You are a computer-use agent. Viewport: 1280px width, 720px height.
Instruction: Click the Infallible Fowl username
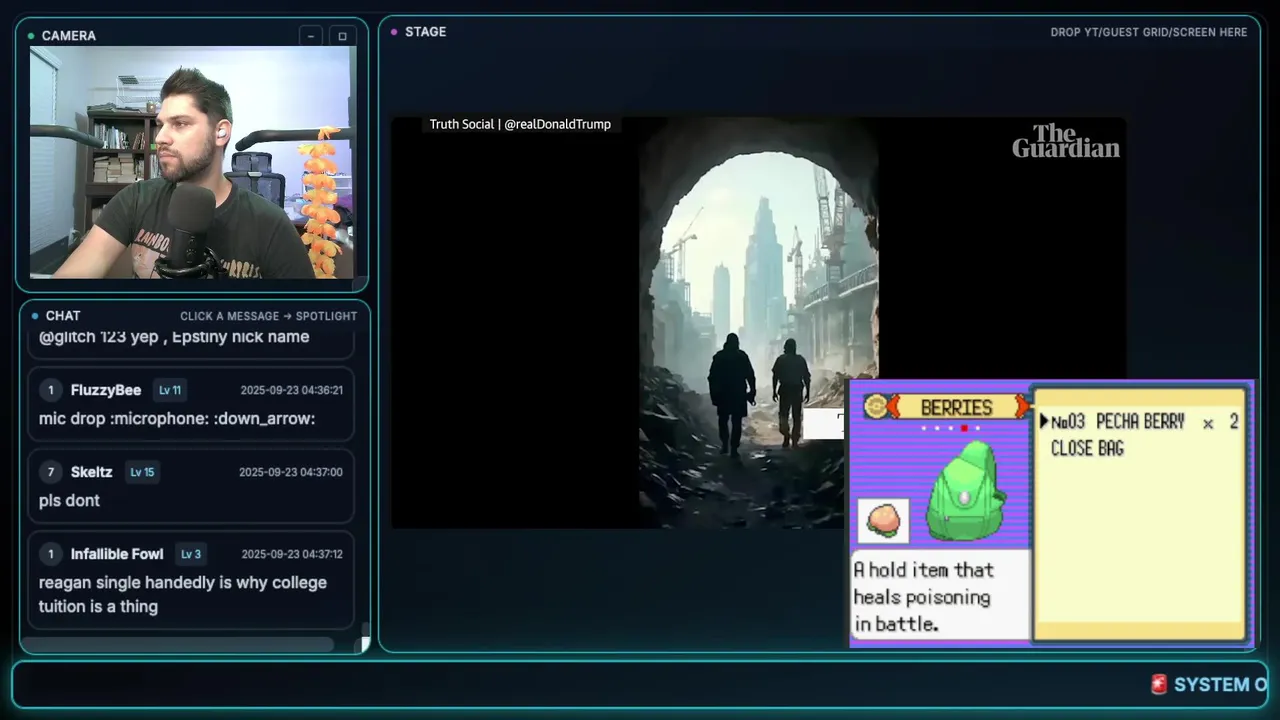tap(117, 554)
